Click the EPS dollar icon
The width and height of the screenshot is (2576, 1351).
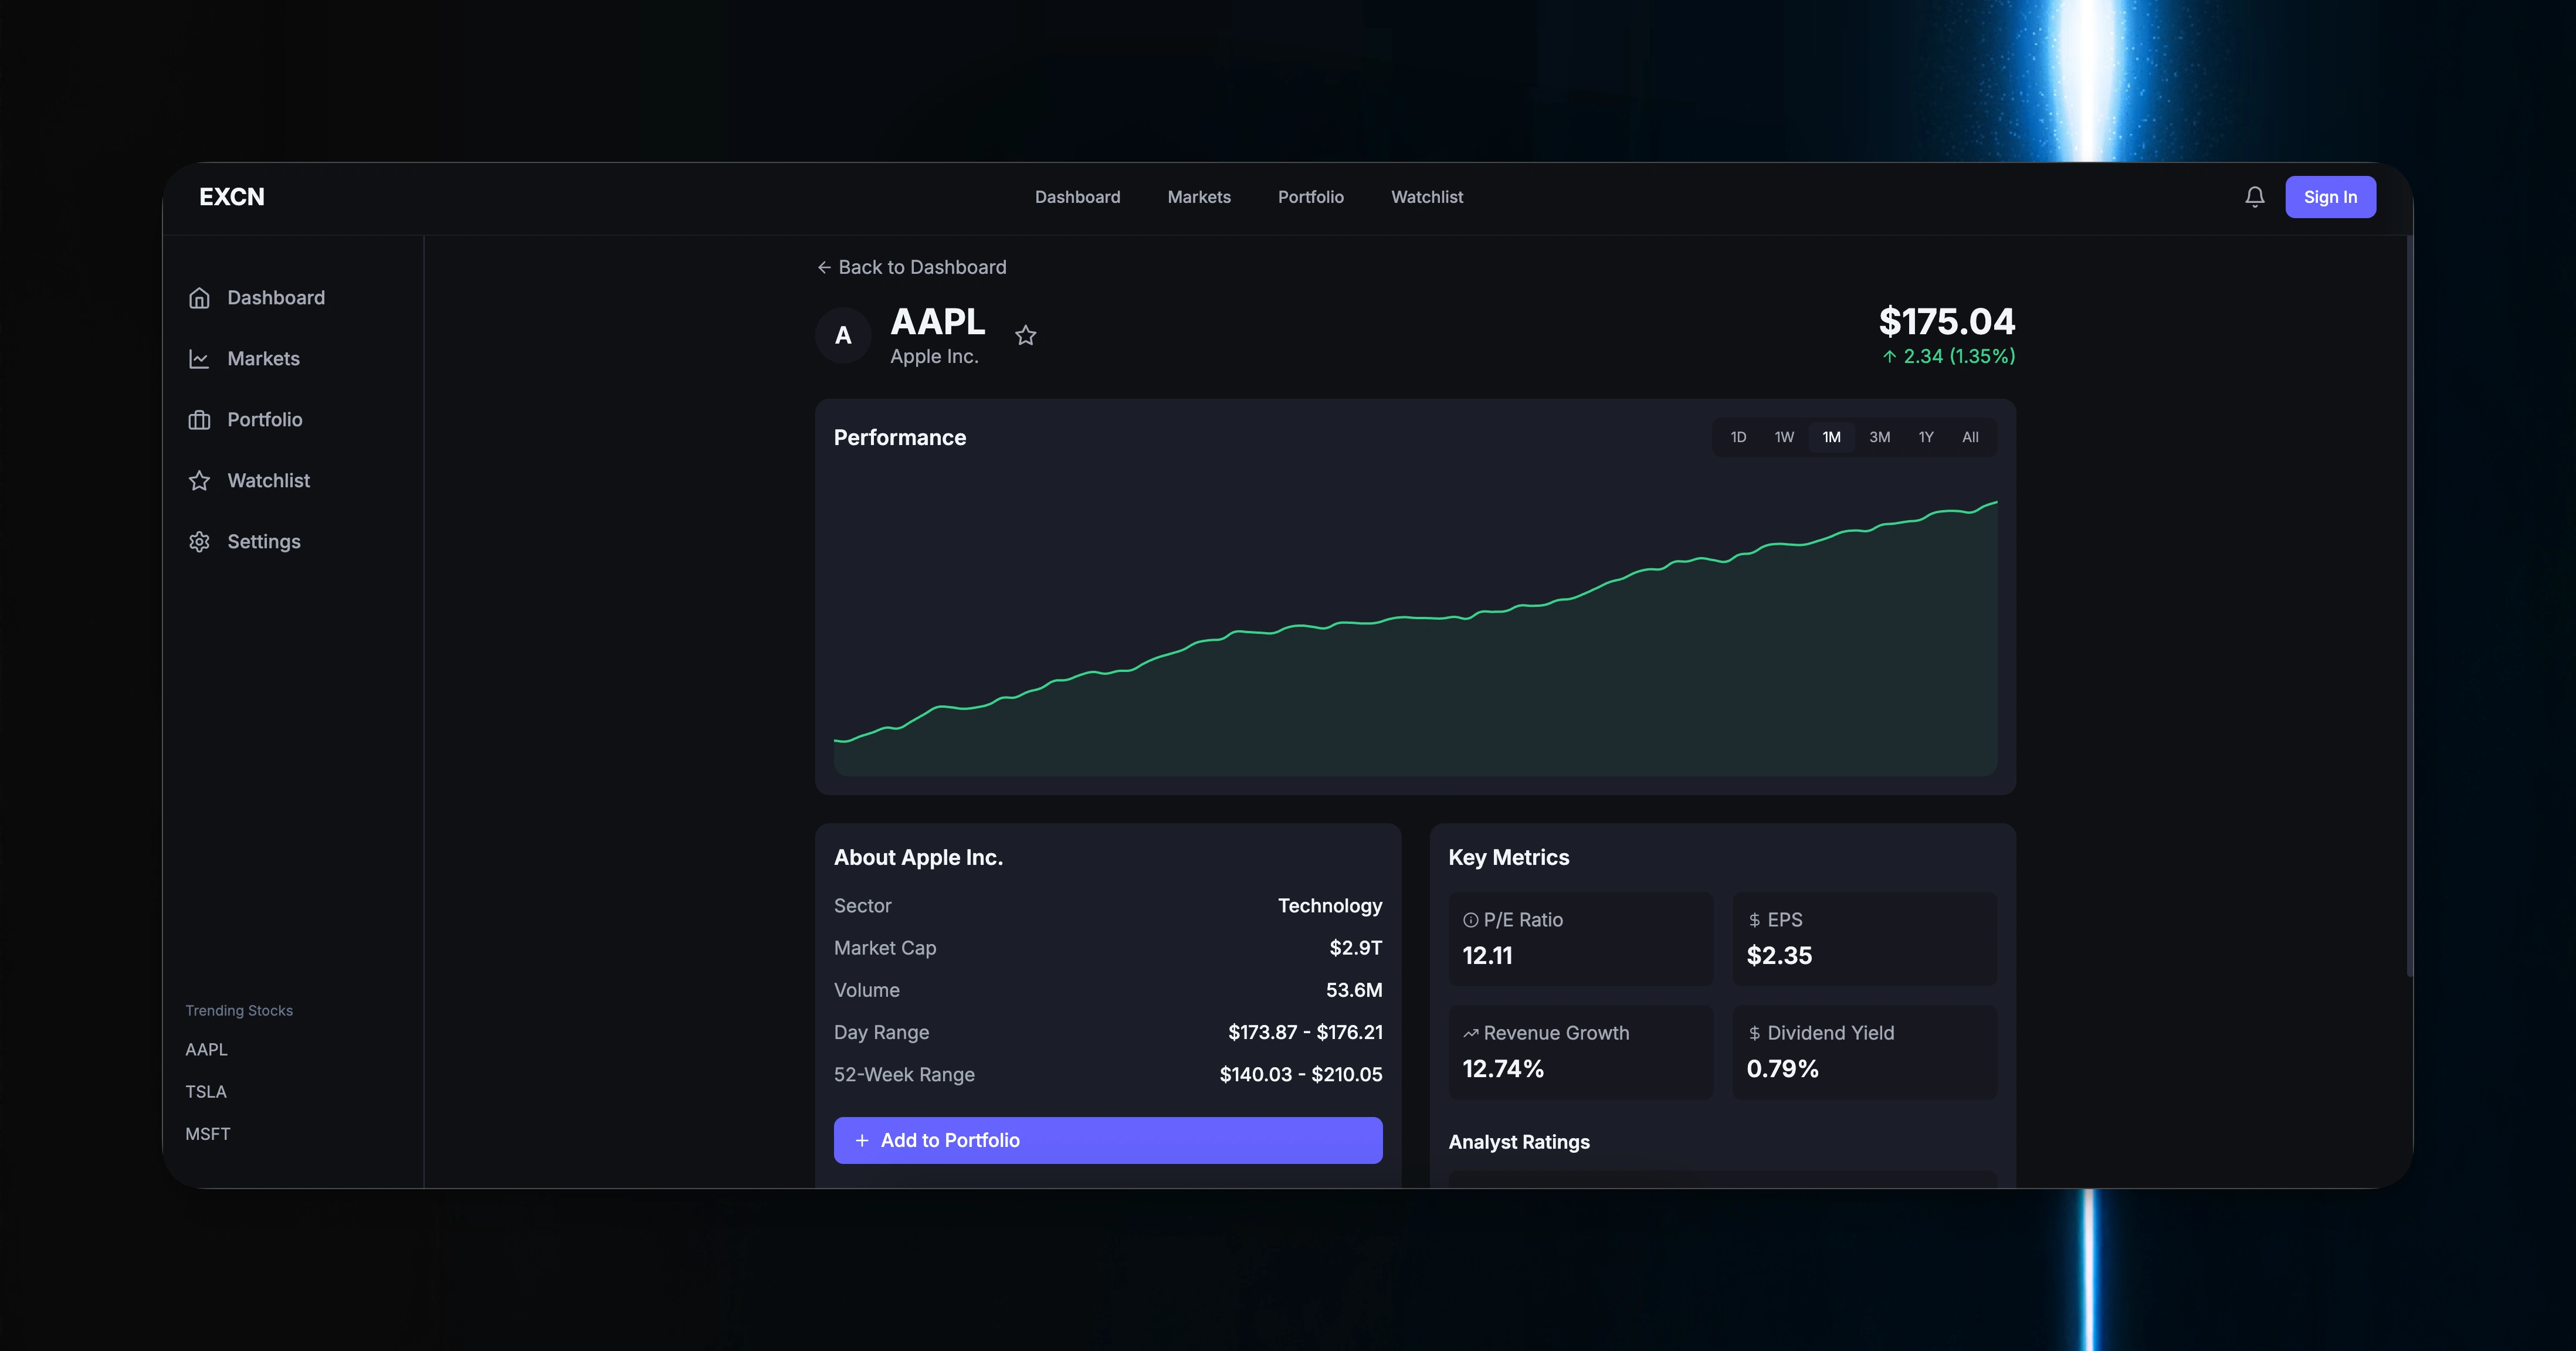click(1754, 920)
